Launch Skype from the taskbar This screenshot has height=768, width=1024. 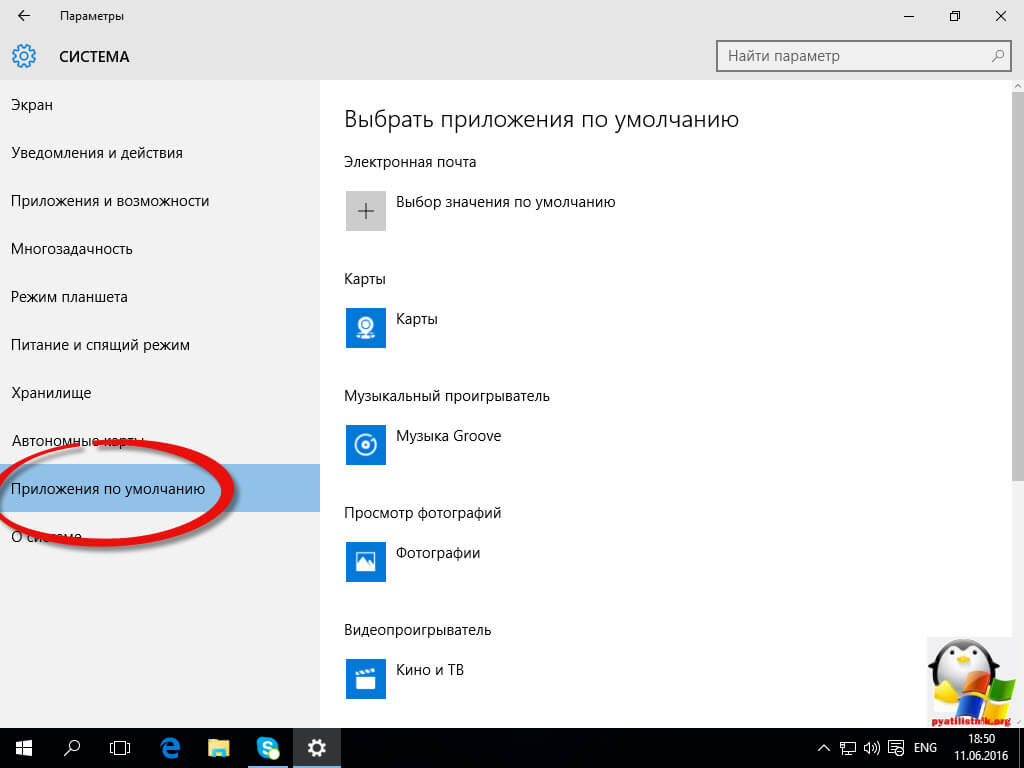point(268,747)
